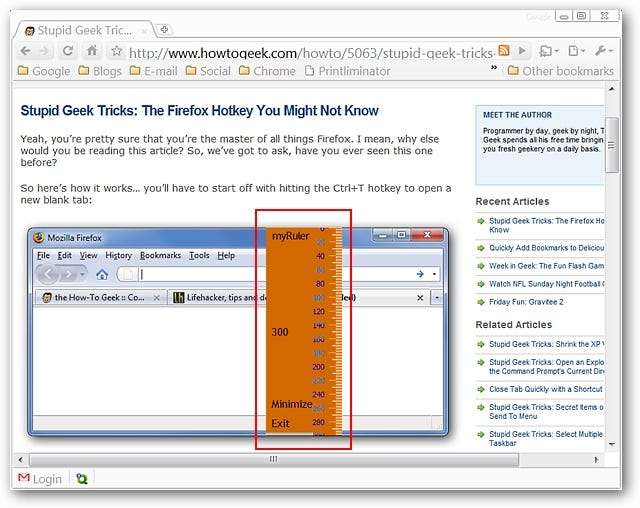
Task: Bookmark the page with the star icon
Action: pyautogui.click(x=117, y=51)
